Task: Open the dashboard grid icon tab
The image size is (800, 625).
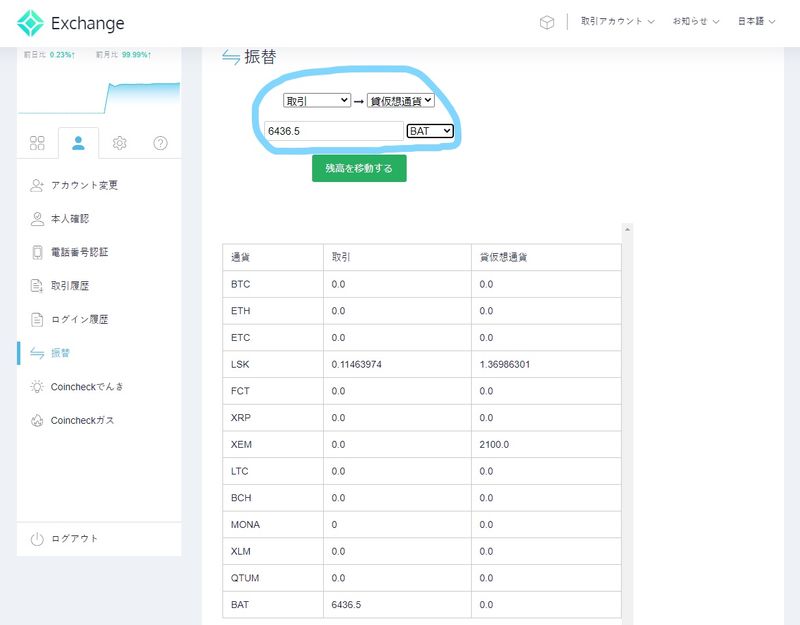Action: tap(37, 143)
